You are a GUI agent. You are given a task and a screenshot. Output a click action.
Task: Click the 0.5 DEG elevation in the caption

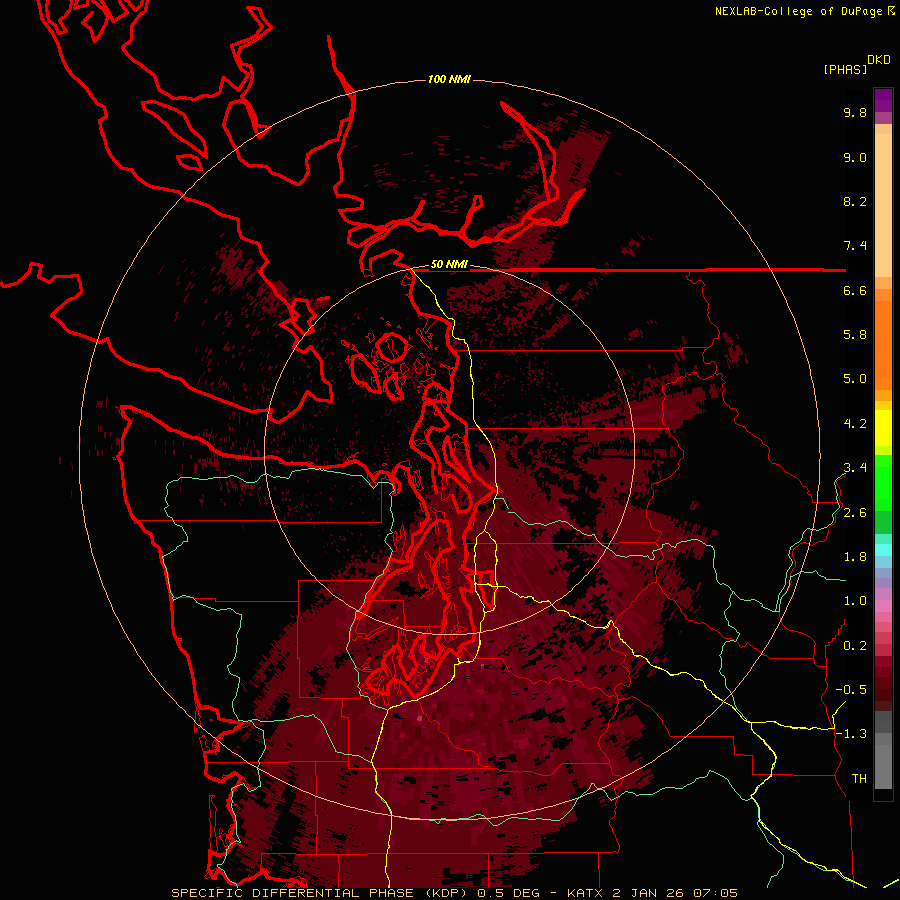pos(508,893)
